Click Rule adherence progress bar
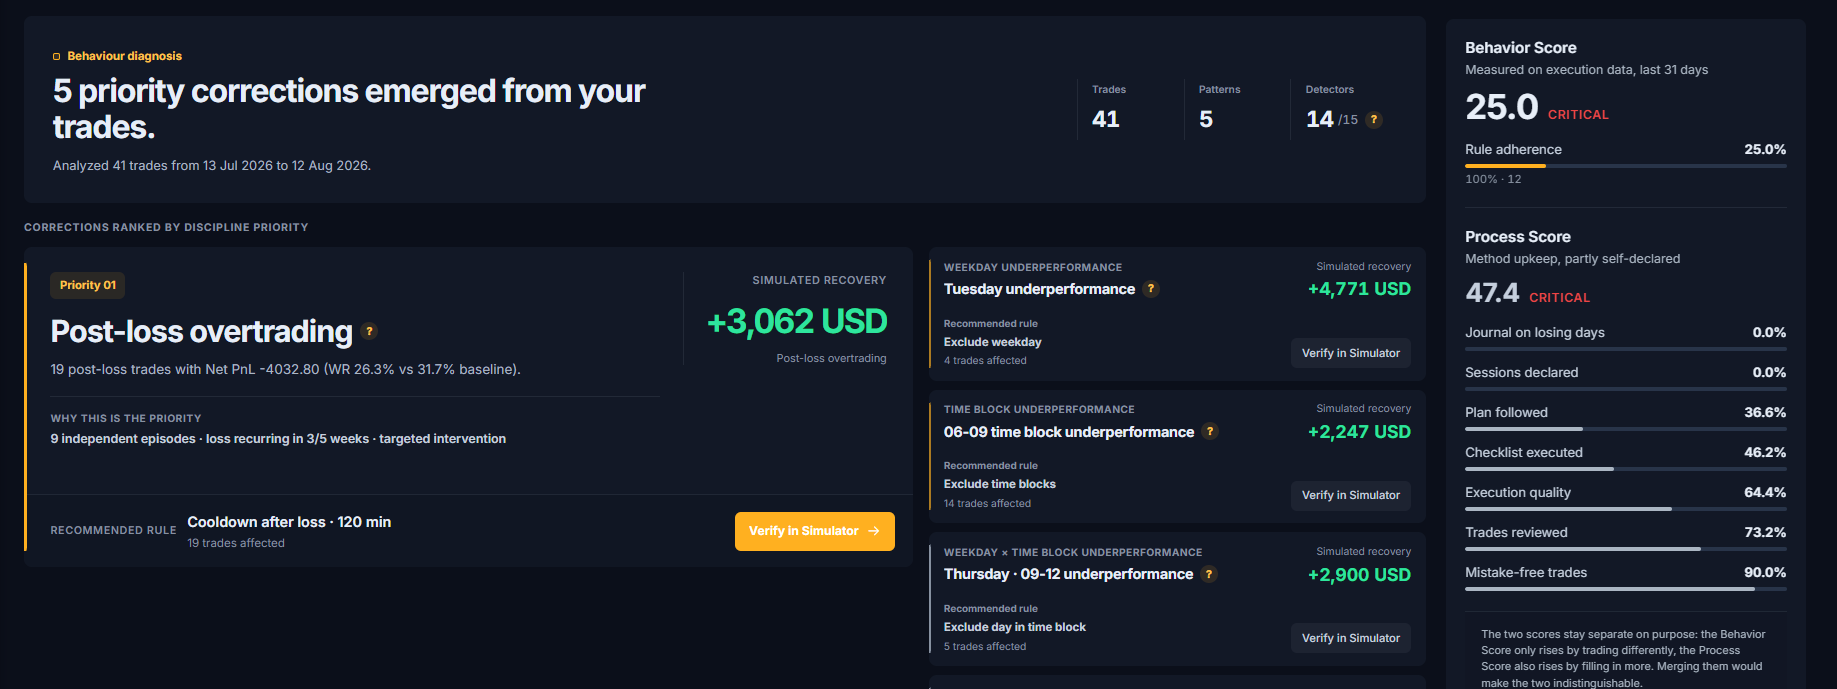The height and width of the screenshot is (689, 1837). (x=1625, y=166)
